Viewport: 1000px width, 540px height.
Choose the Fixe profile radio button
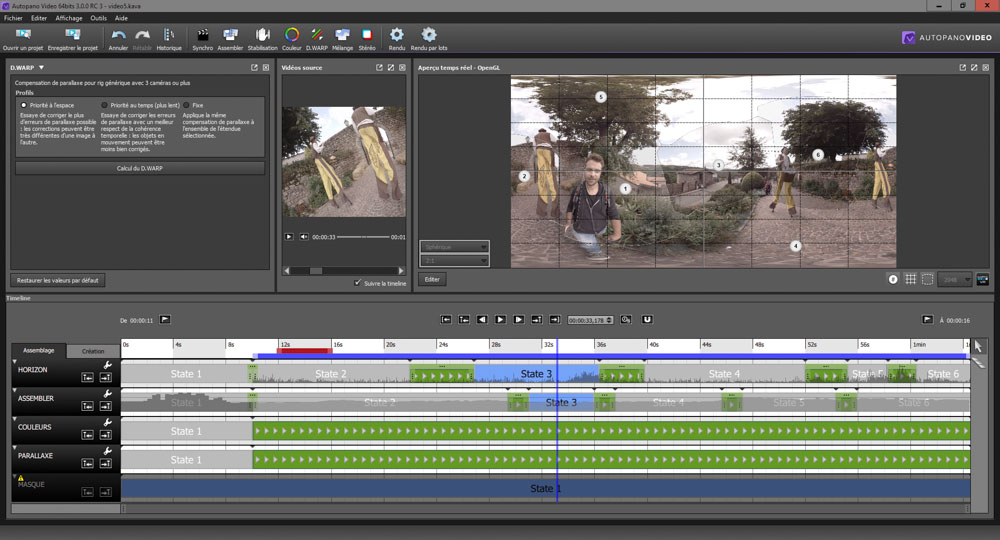point(186,105)
